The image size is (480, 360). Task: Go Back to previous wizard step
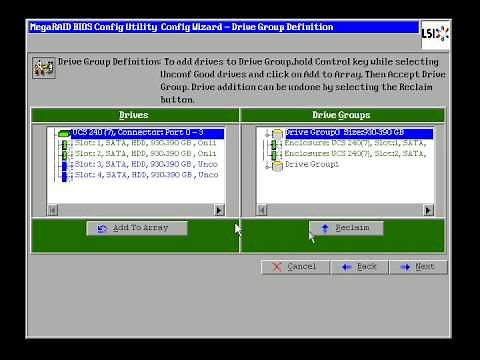359,267
